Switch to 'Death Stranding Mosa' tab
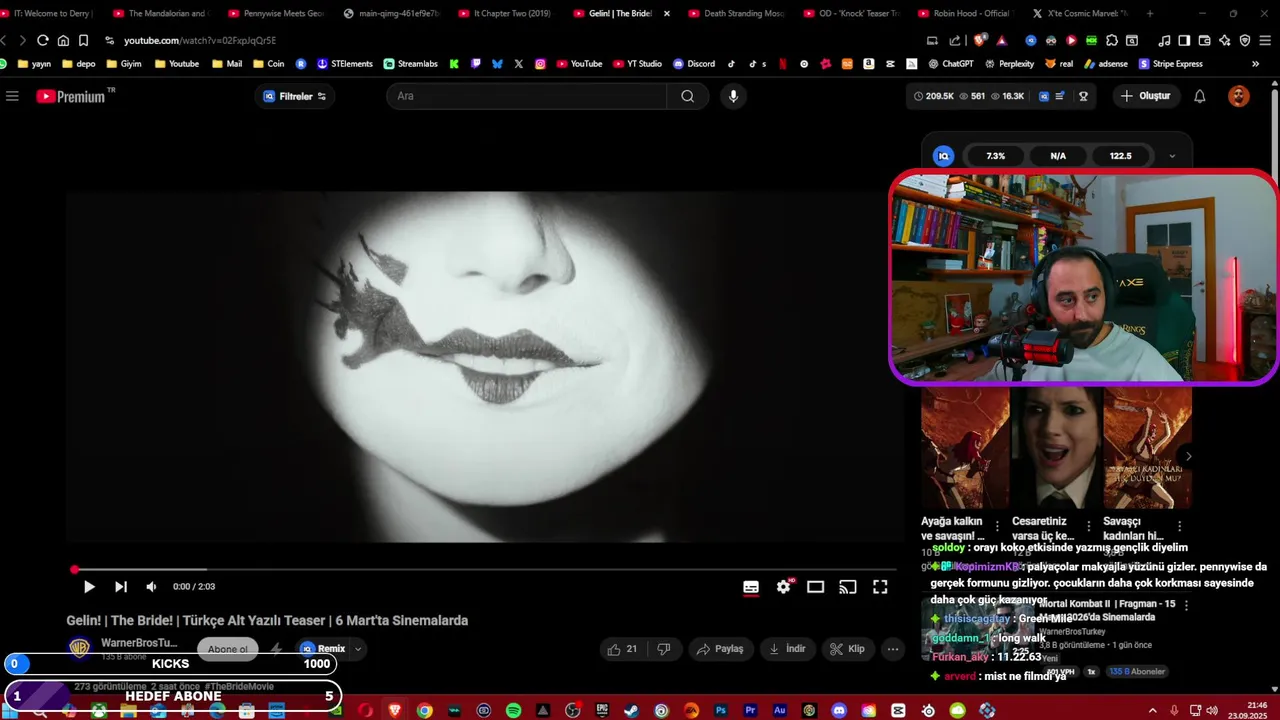Image resolution: width=1280 pixels, height=720 pixels. 735,14
